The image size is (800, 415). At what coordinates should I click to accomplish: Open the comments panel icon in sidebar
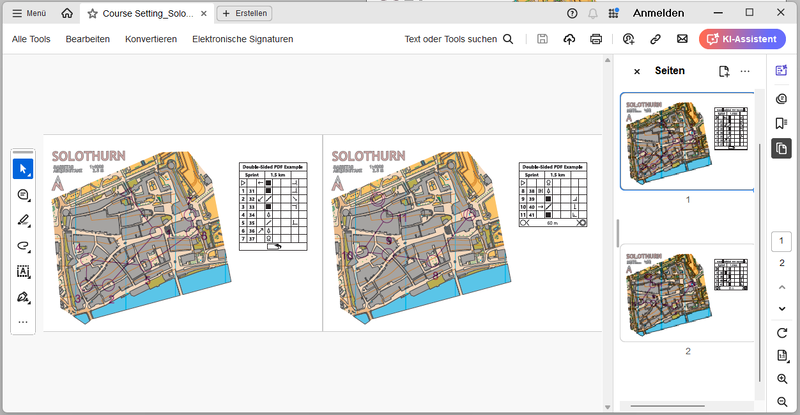[x=781, y=99]
